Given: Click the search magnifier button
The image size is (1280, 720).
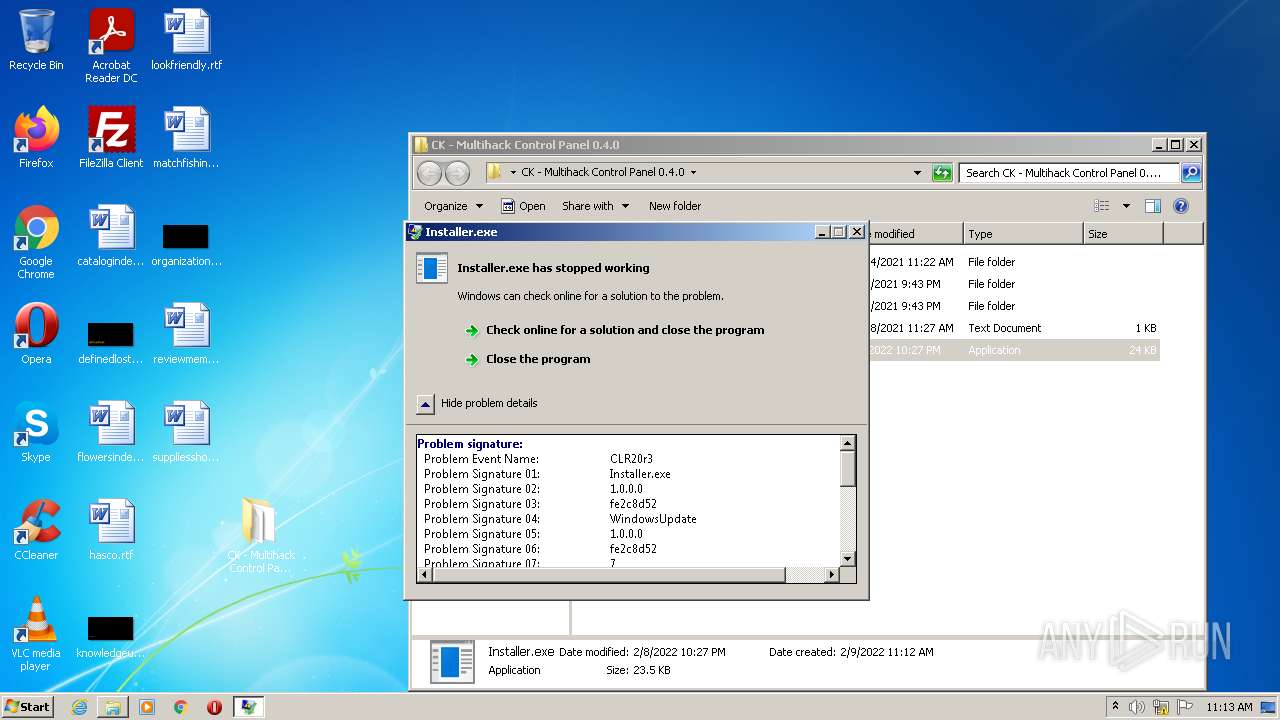Looking at the screenshot, I should point(1191,173).
